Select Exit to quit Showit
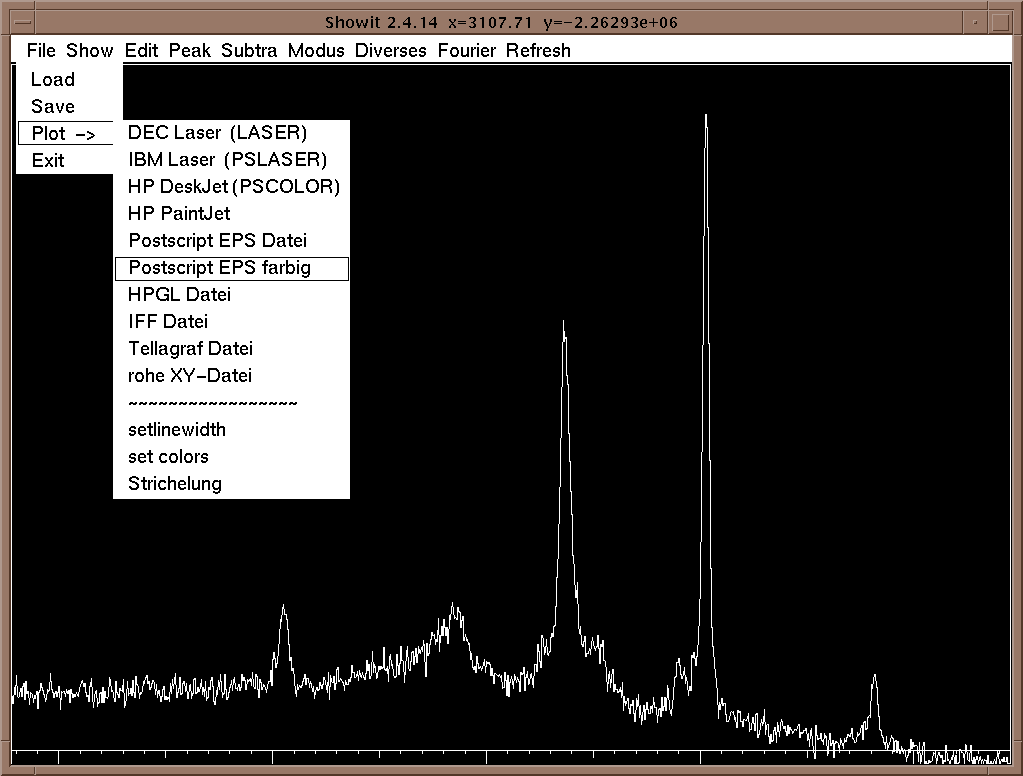The image size is (1023, 776). 48,161
